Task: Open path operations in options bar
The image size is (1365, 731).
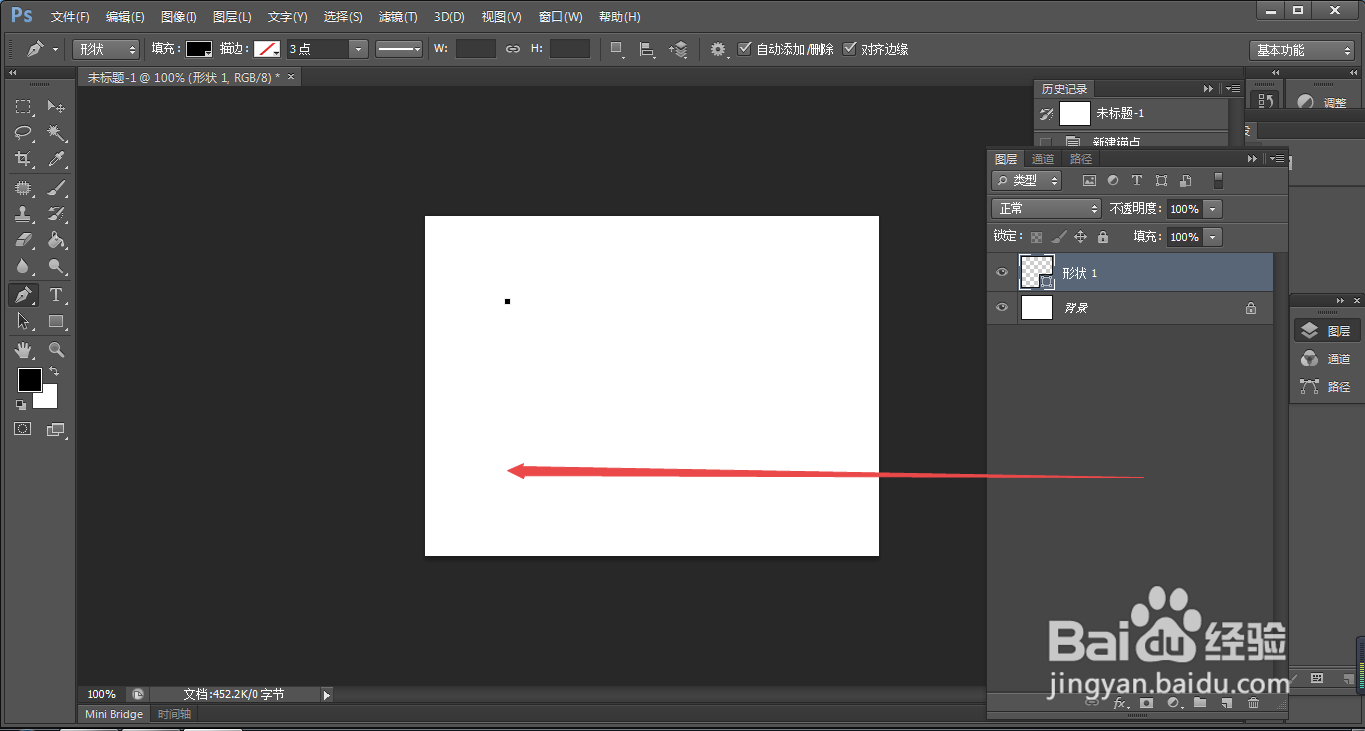Action: tap(617, 49)
